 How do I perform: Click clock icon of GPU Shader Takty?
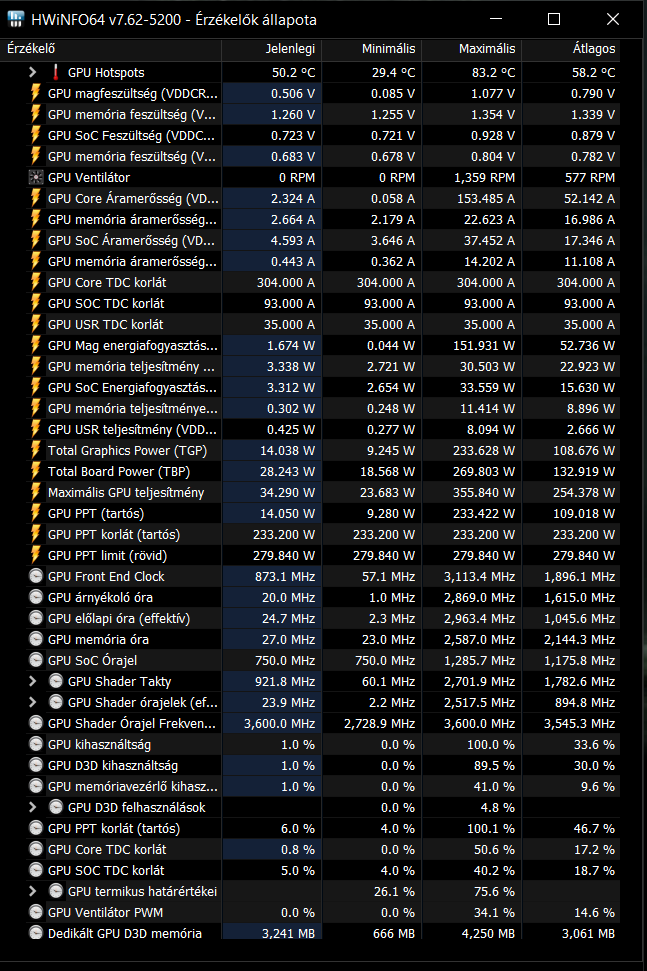56,681
